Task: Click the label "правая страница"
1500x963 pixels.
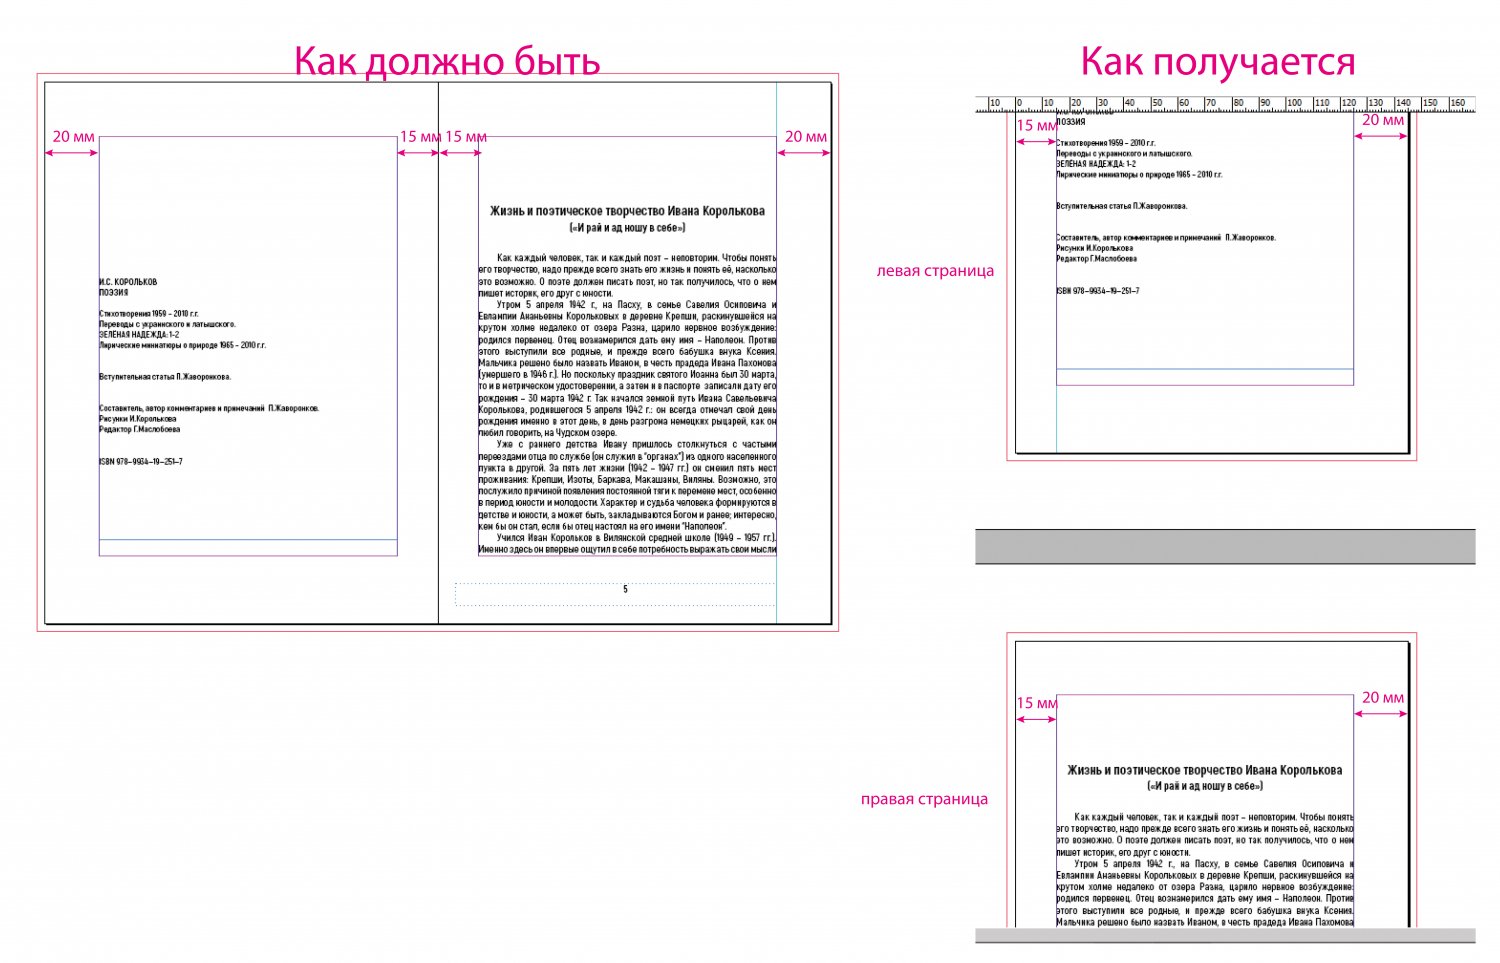Action: tap(924, 799)
